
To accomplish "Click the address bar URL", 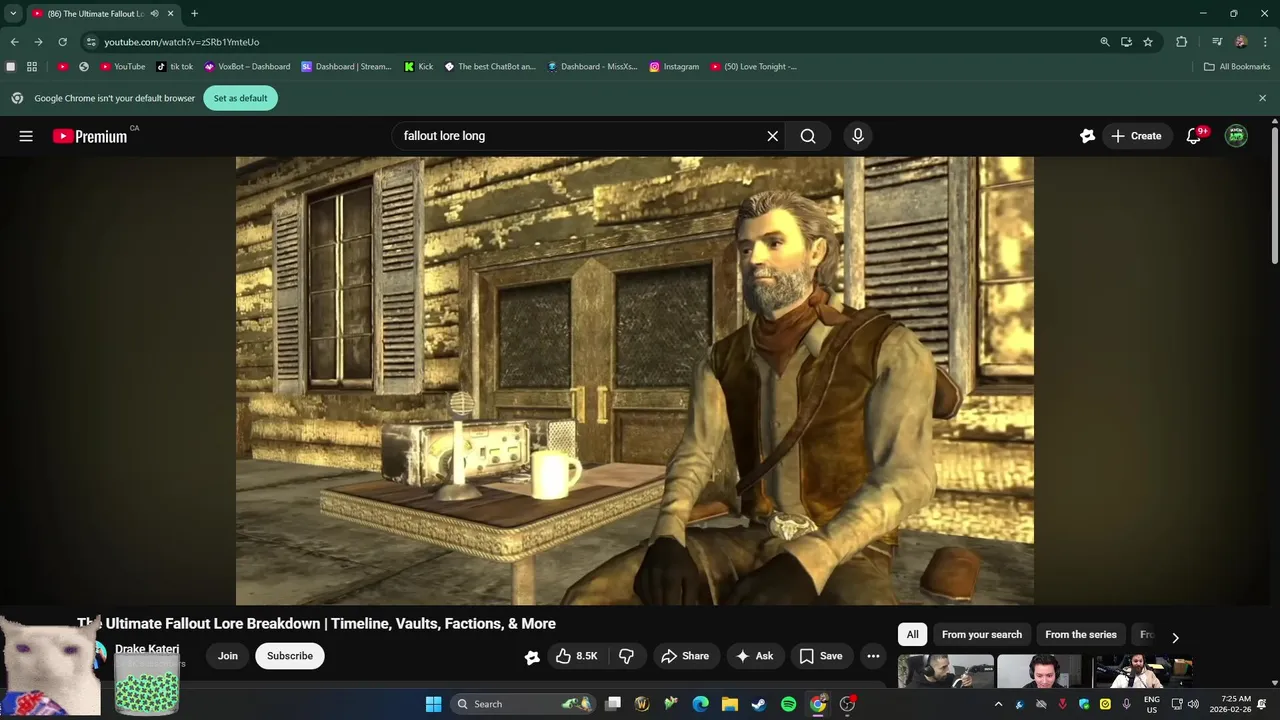I will point(181,42).
